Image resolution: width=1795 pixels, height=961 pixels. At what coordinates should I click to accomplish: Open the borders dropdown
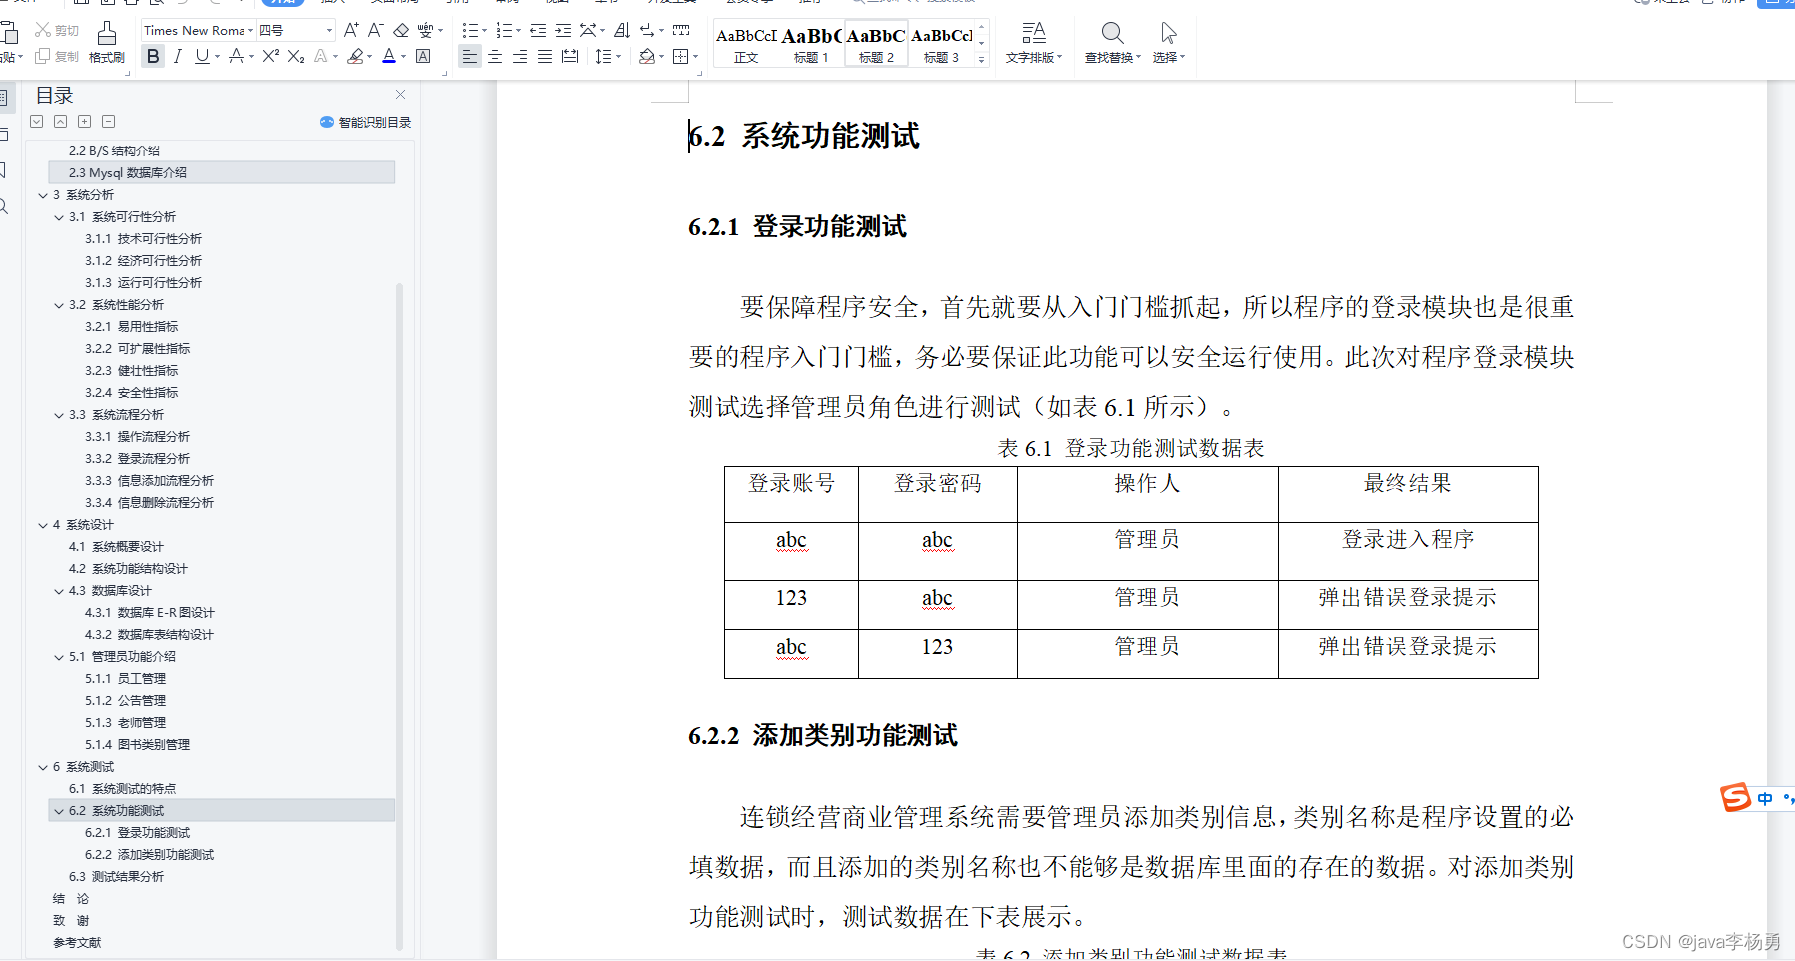[695, 57]
